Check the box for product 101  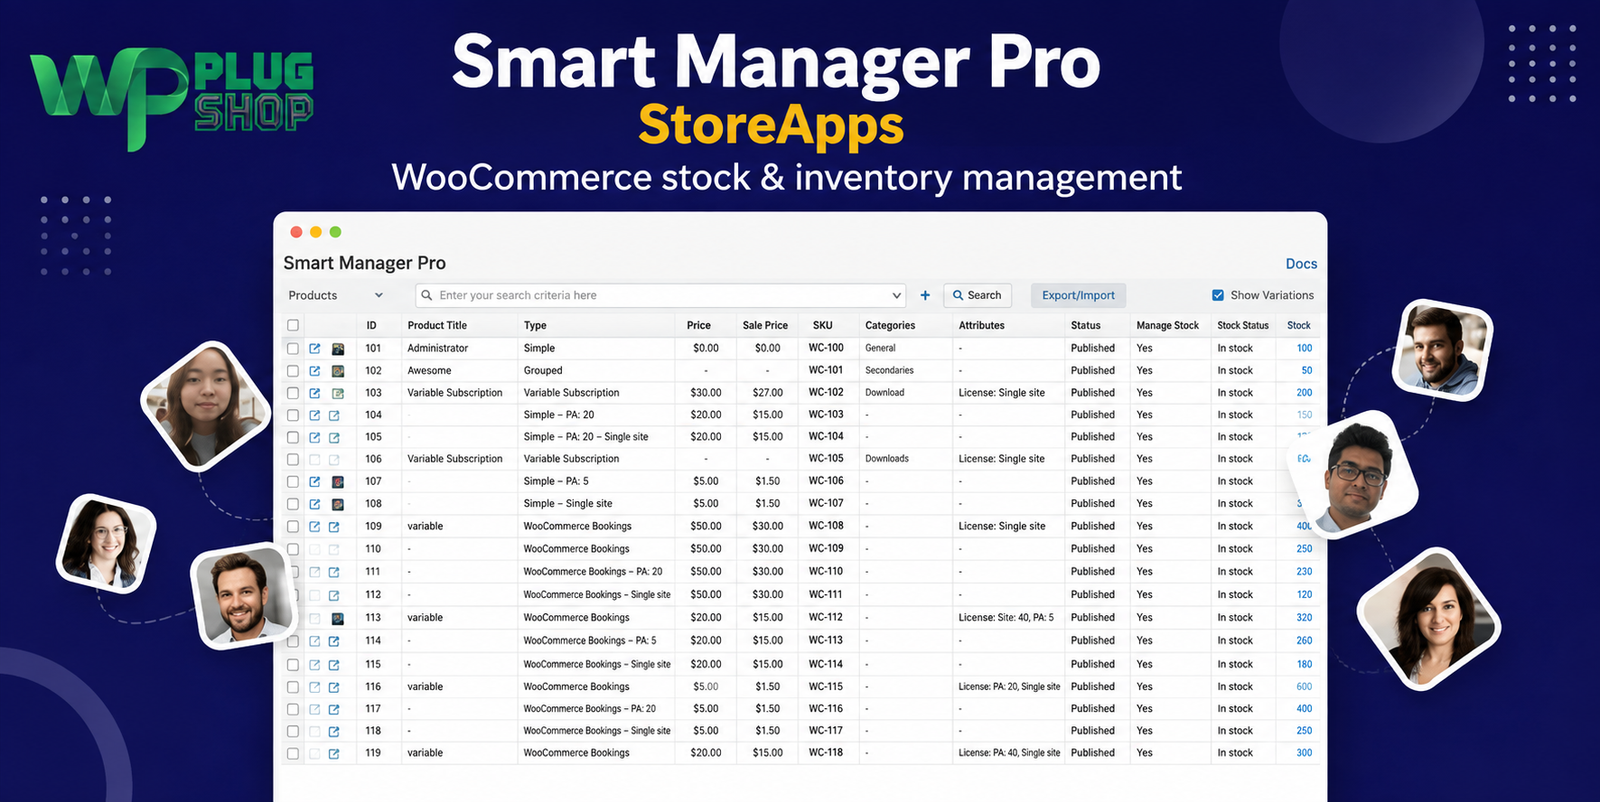coord(293,349)
